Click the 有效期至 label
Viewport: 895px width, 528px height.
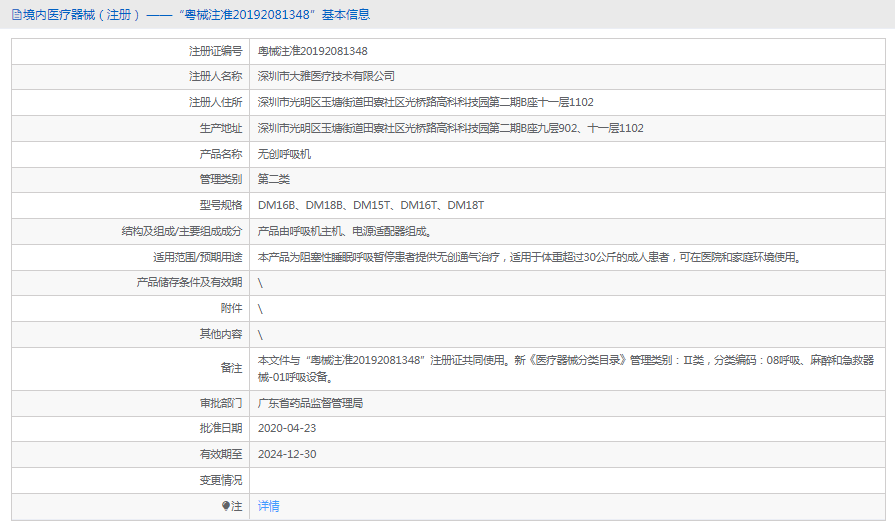(x=221, y=454)
